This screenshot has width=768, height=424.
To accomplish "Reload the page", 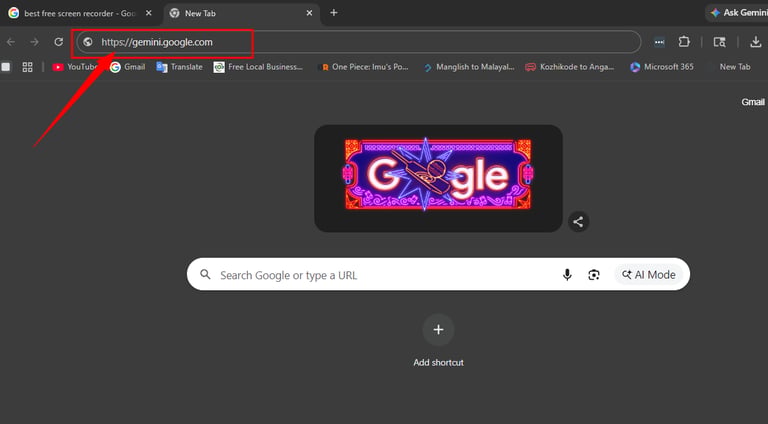I will click(58, 42).
